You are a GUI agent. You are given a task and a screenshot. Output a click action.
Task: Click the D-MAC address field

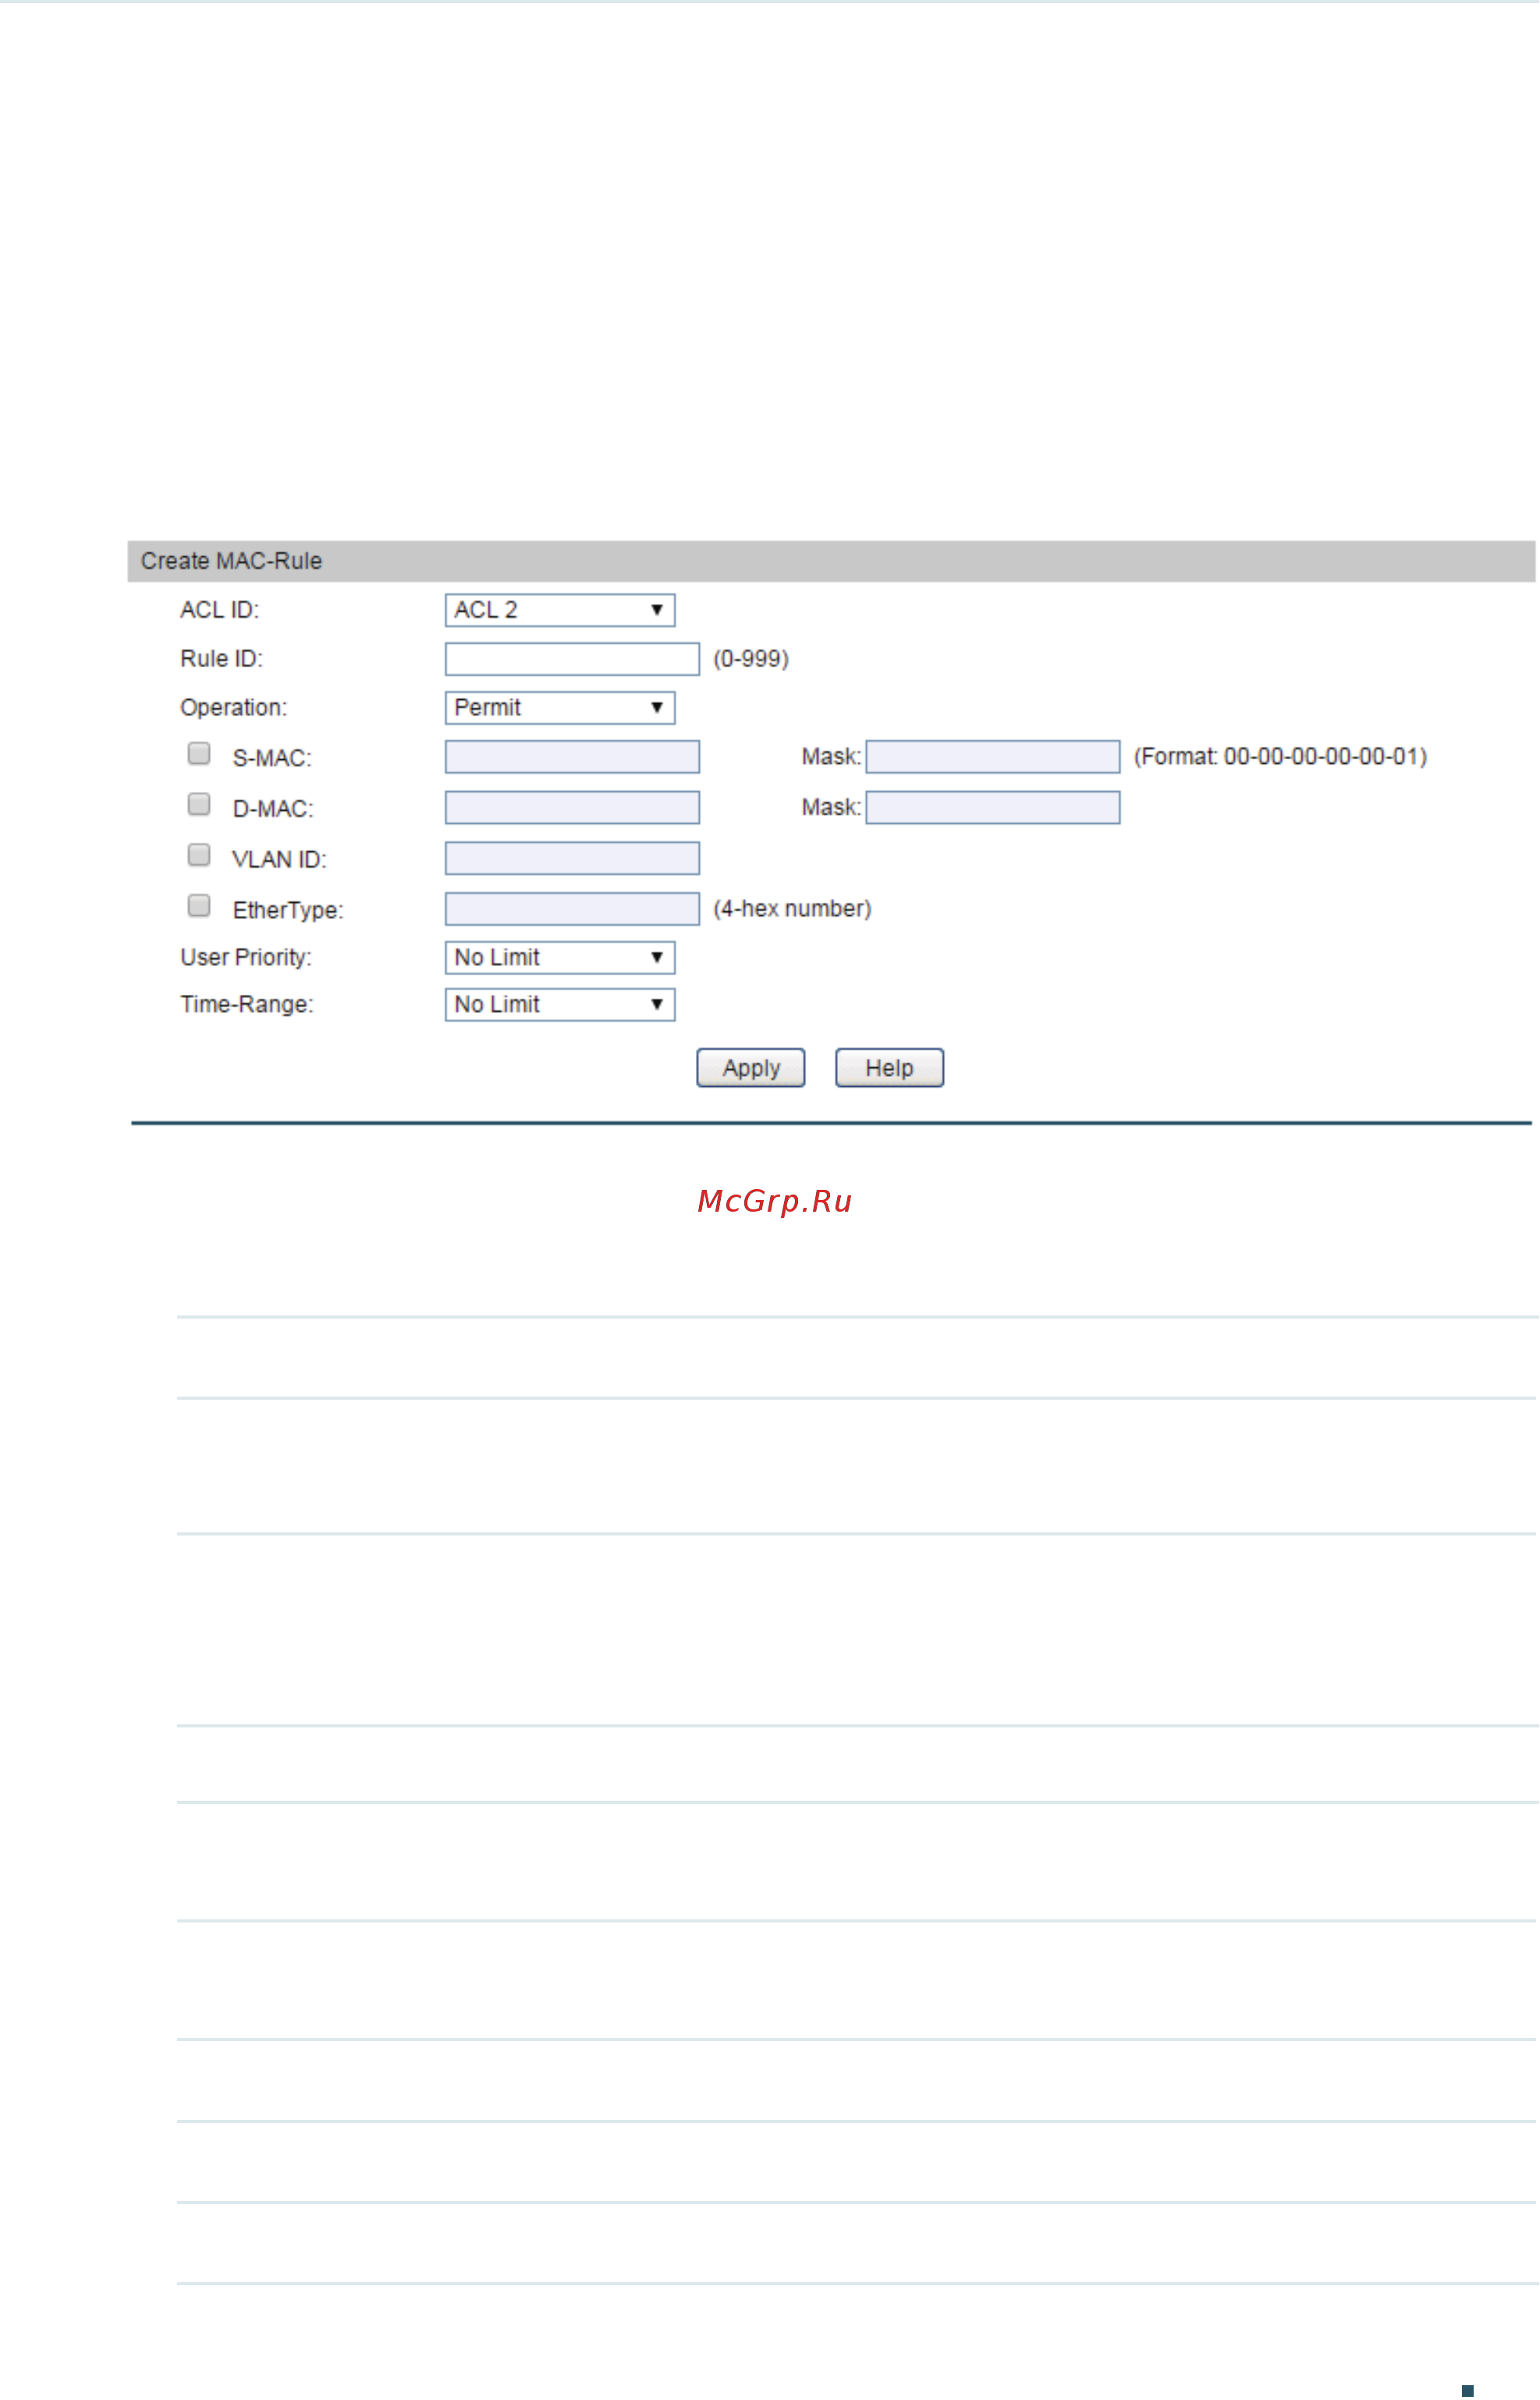572,808
